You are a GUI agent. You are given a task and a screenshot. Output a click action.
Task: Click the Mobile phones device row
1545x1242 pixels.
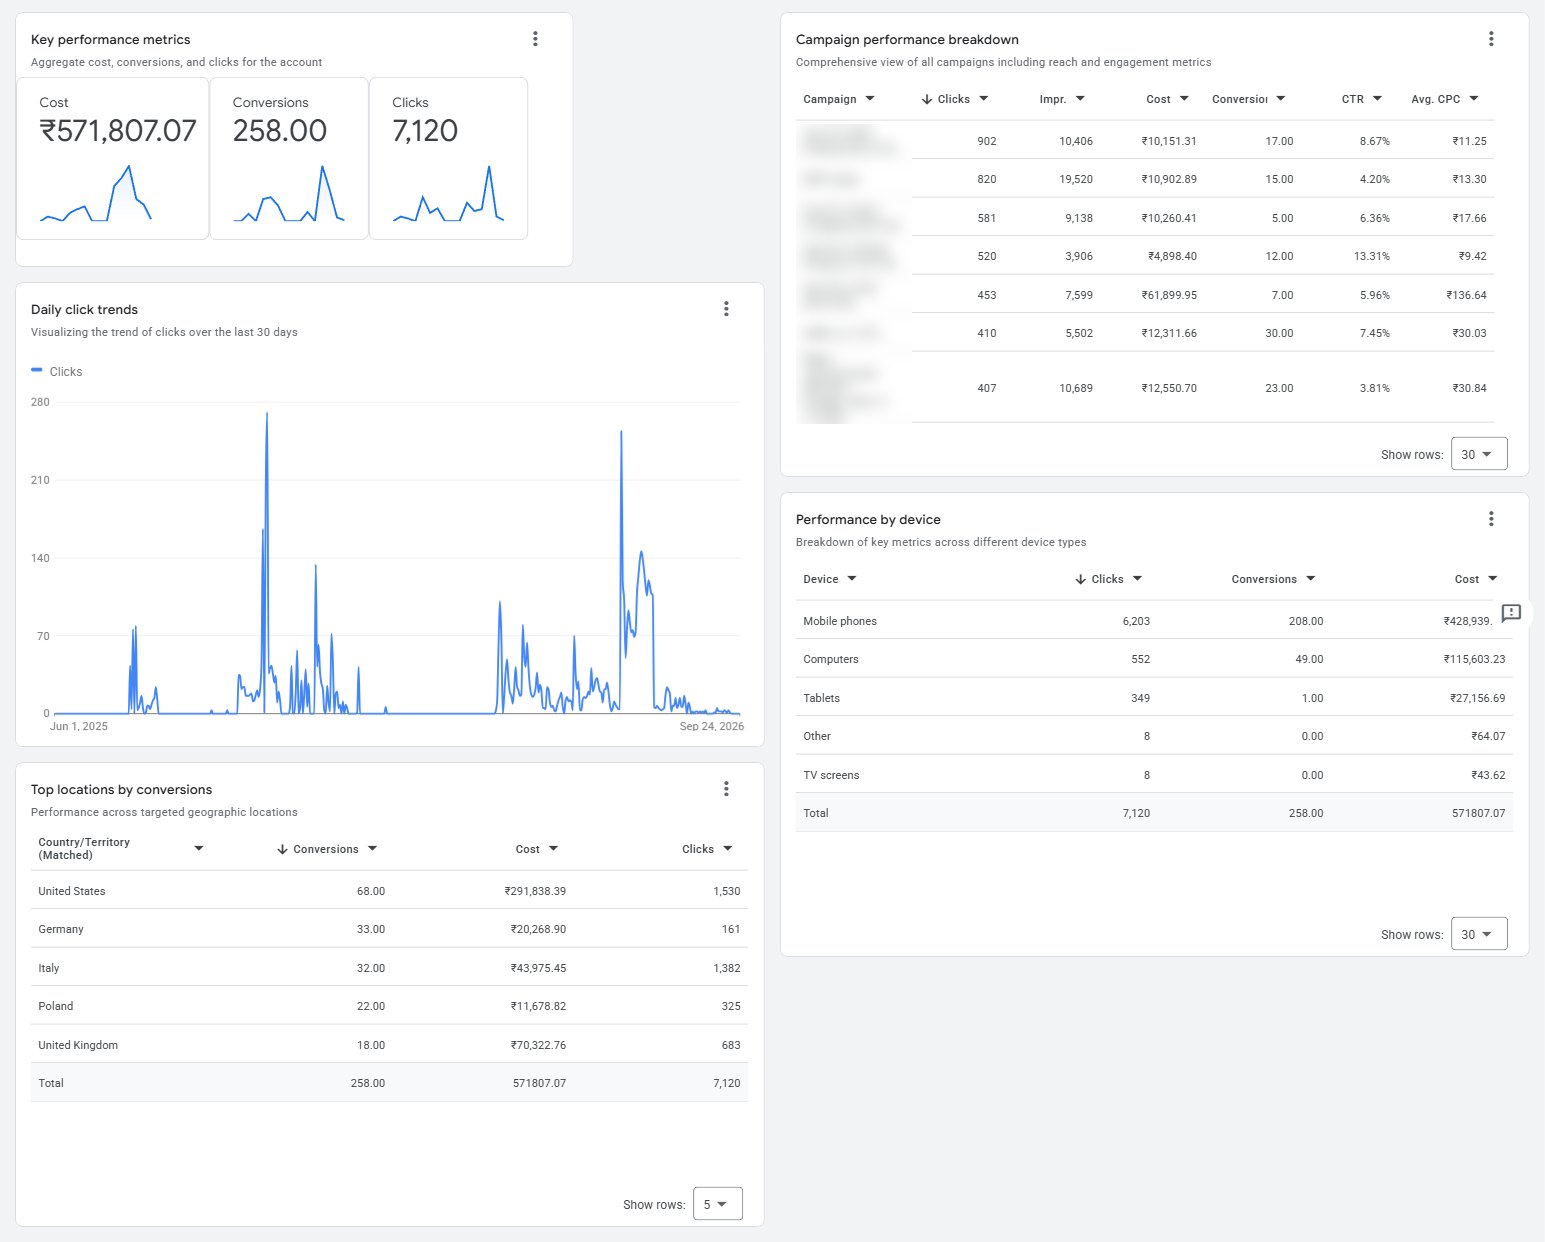pos(1154,621)
